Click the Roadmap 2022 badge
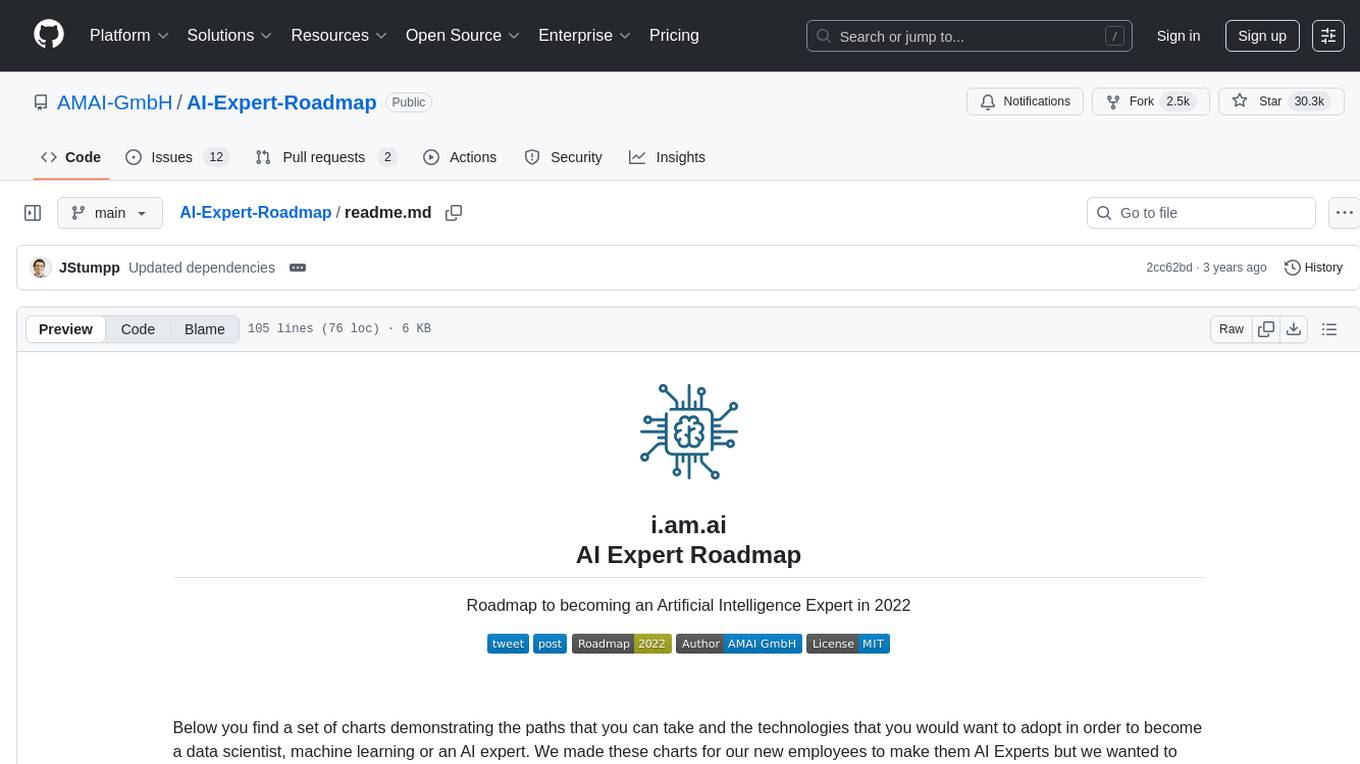The height and width of the screenshot is (764, 1360). [x=621, y=644]
